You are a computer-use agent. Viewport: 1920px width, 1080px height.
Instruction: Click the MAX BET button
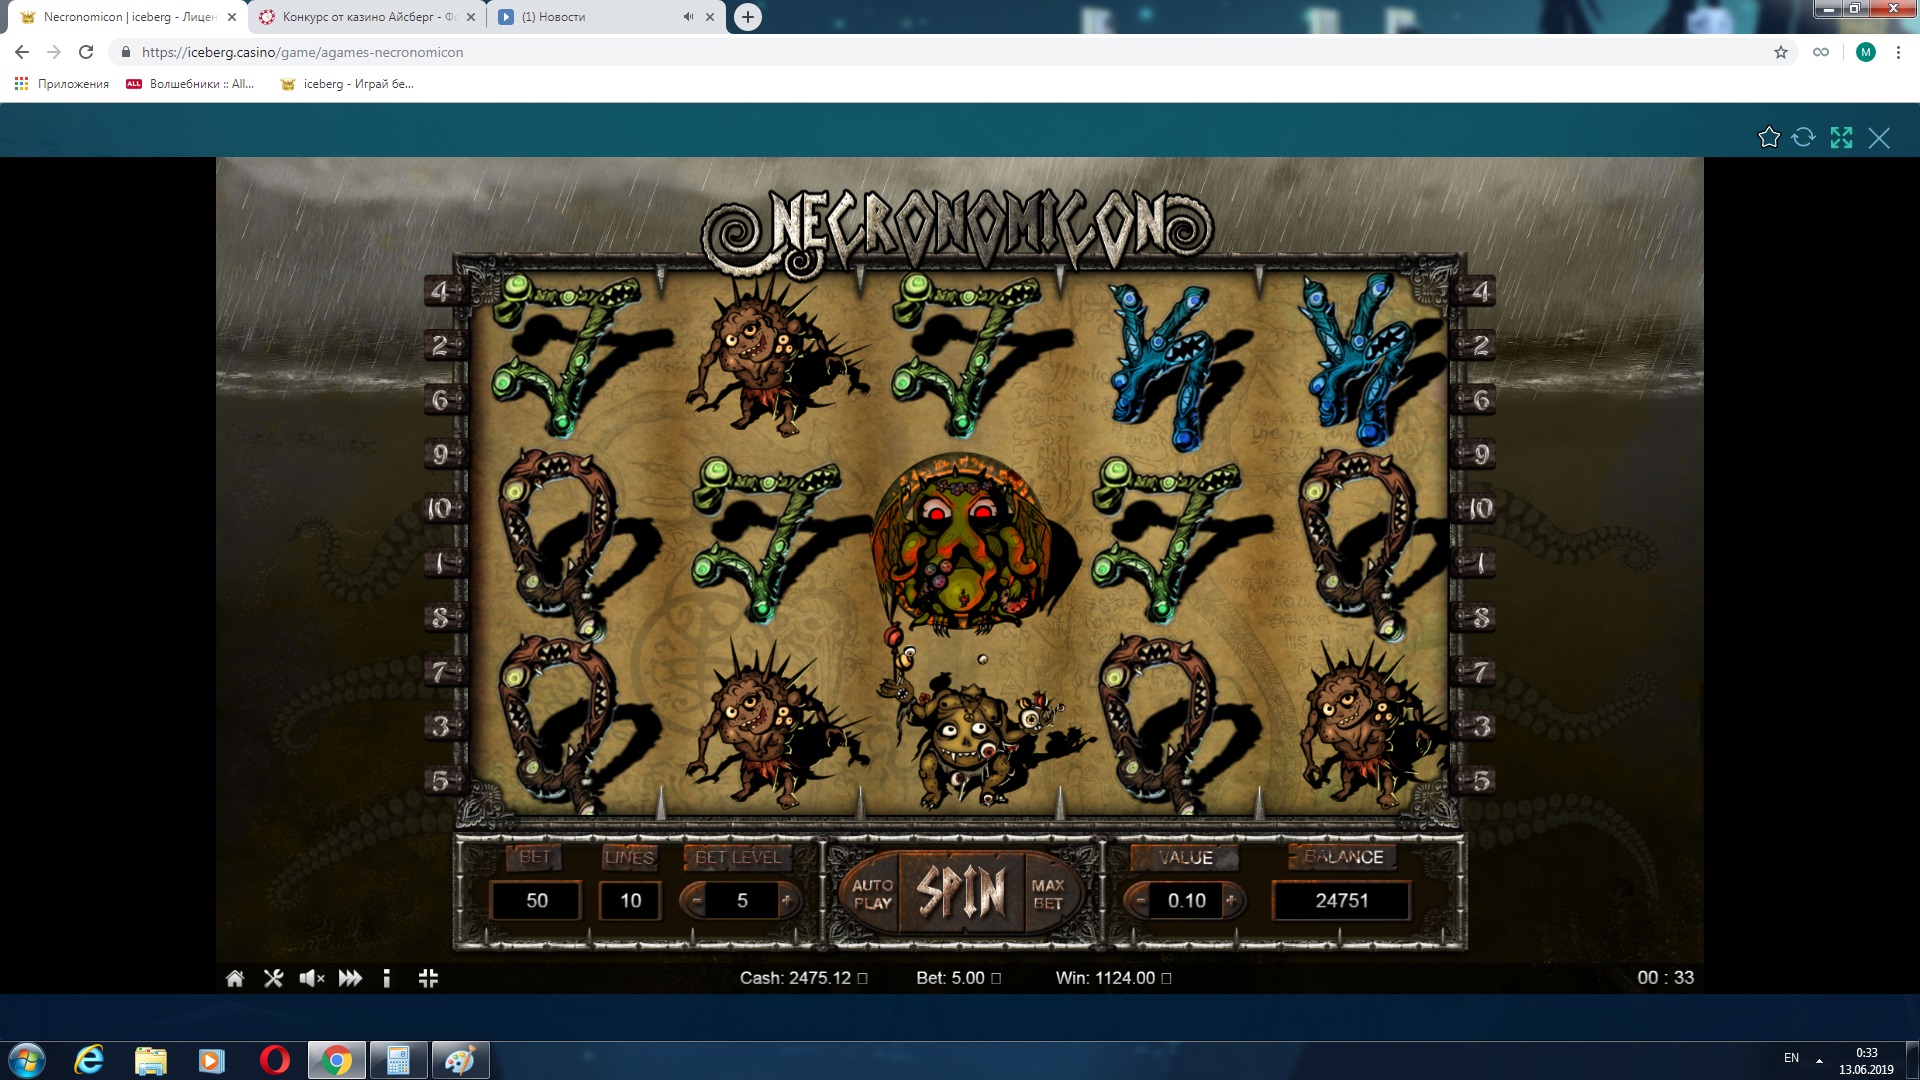point(1047,894)
